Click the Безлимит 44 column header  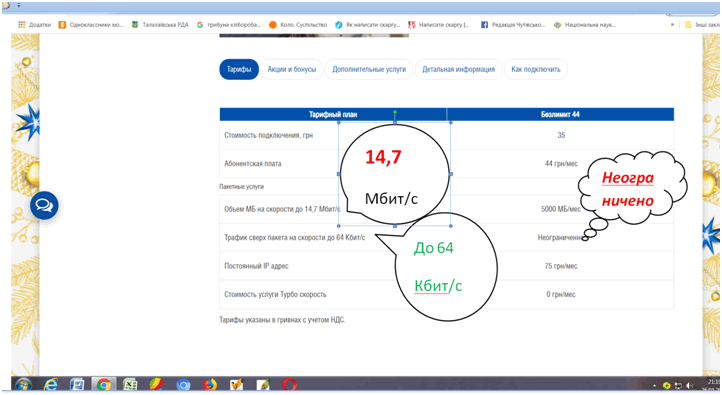(560, 114)
